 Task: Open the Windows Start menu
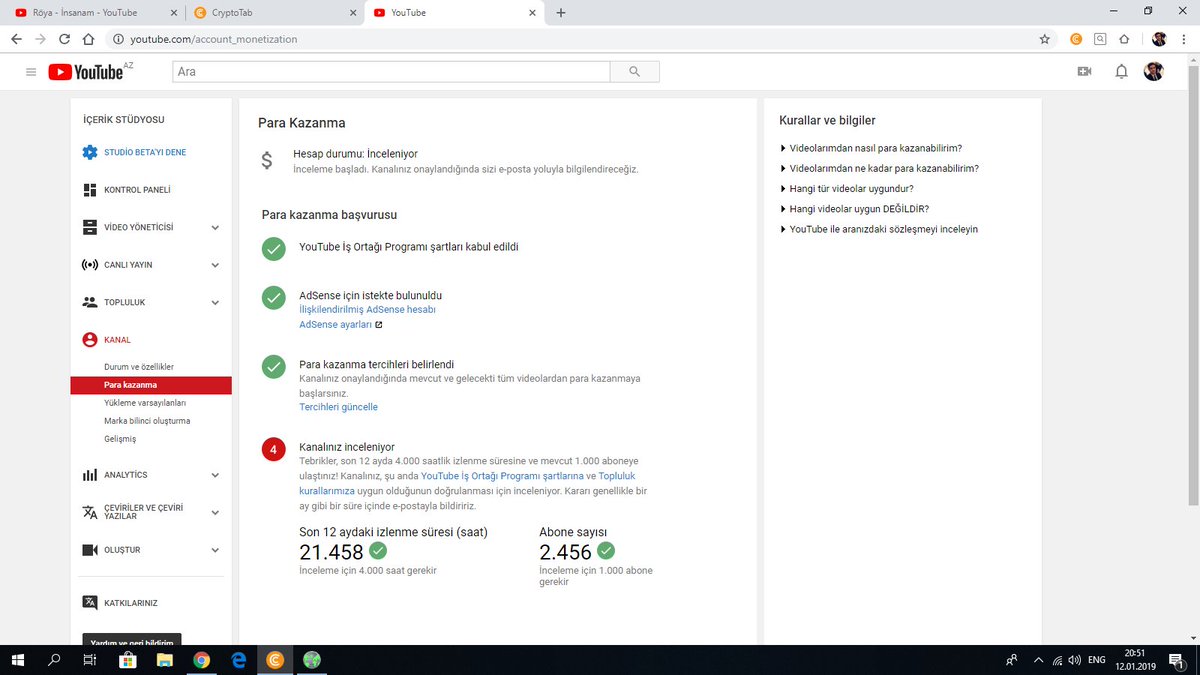coord(18,660)
